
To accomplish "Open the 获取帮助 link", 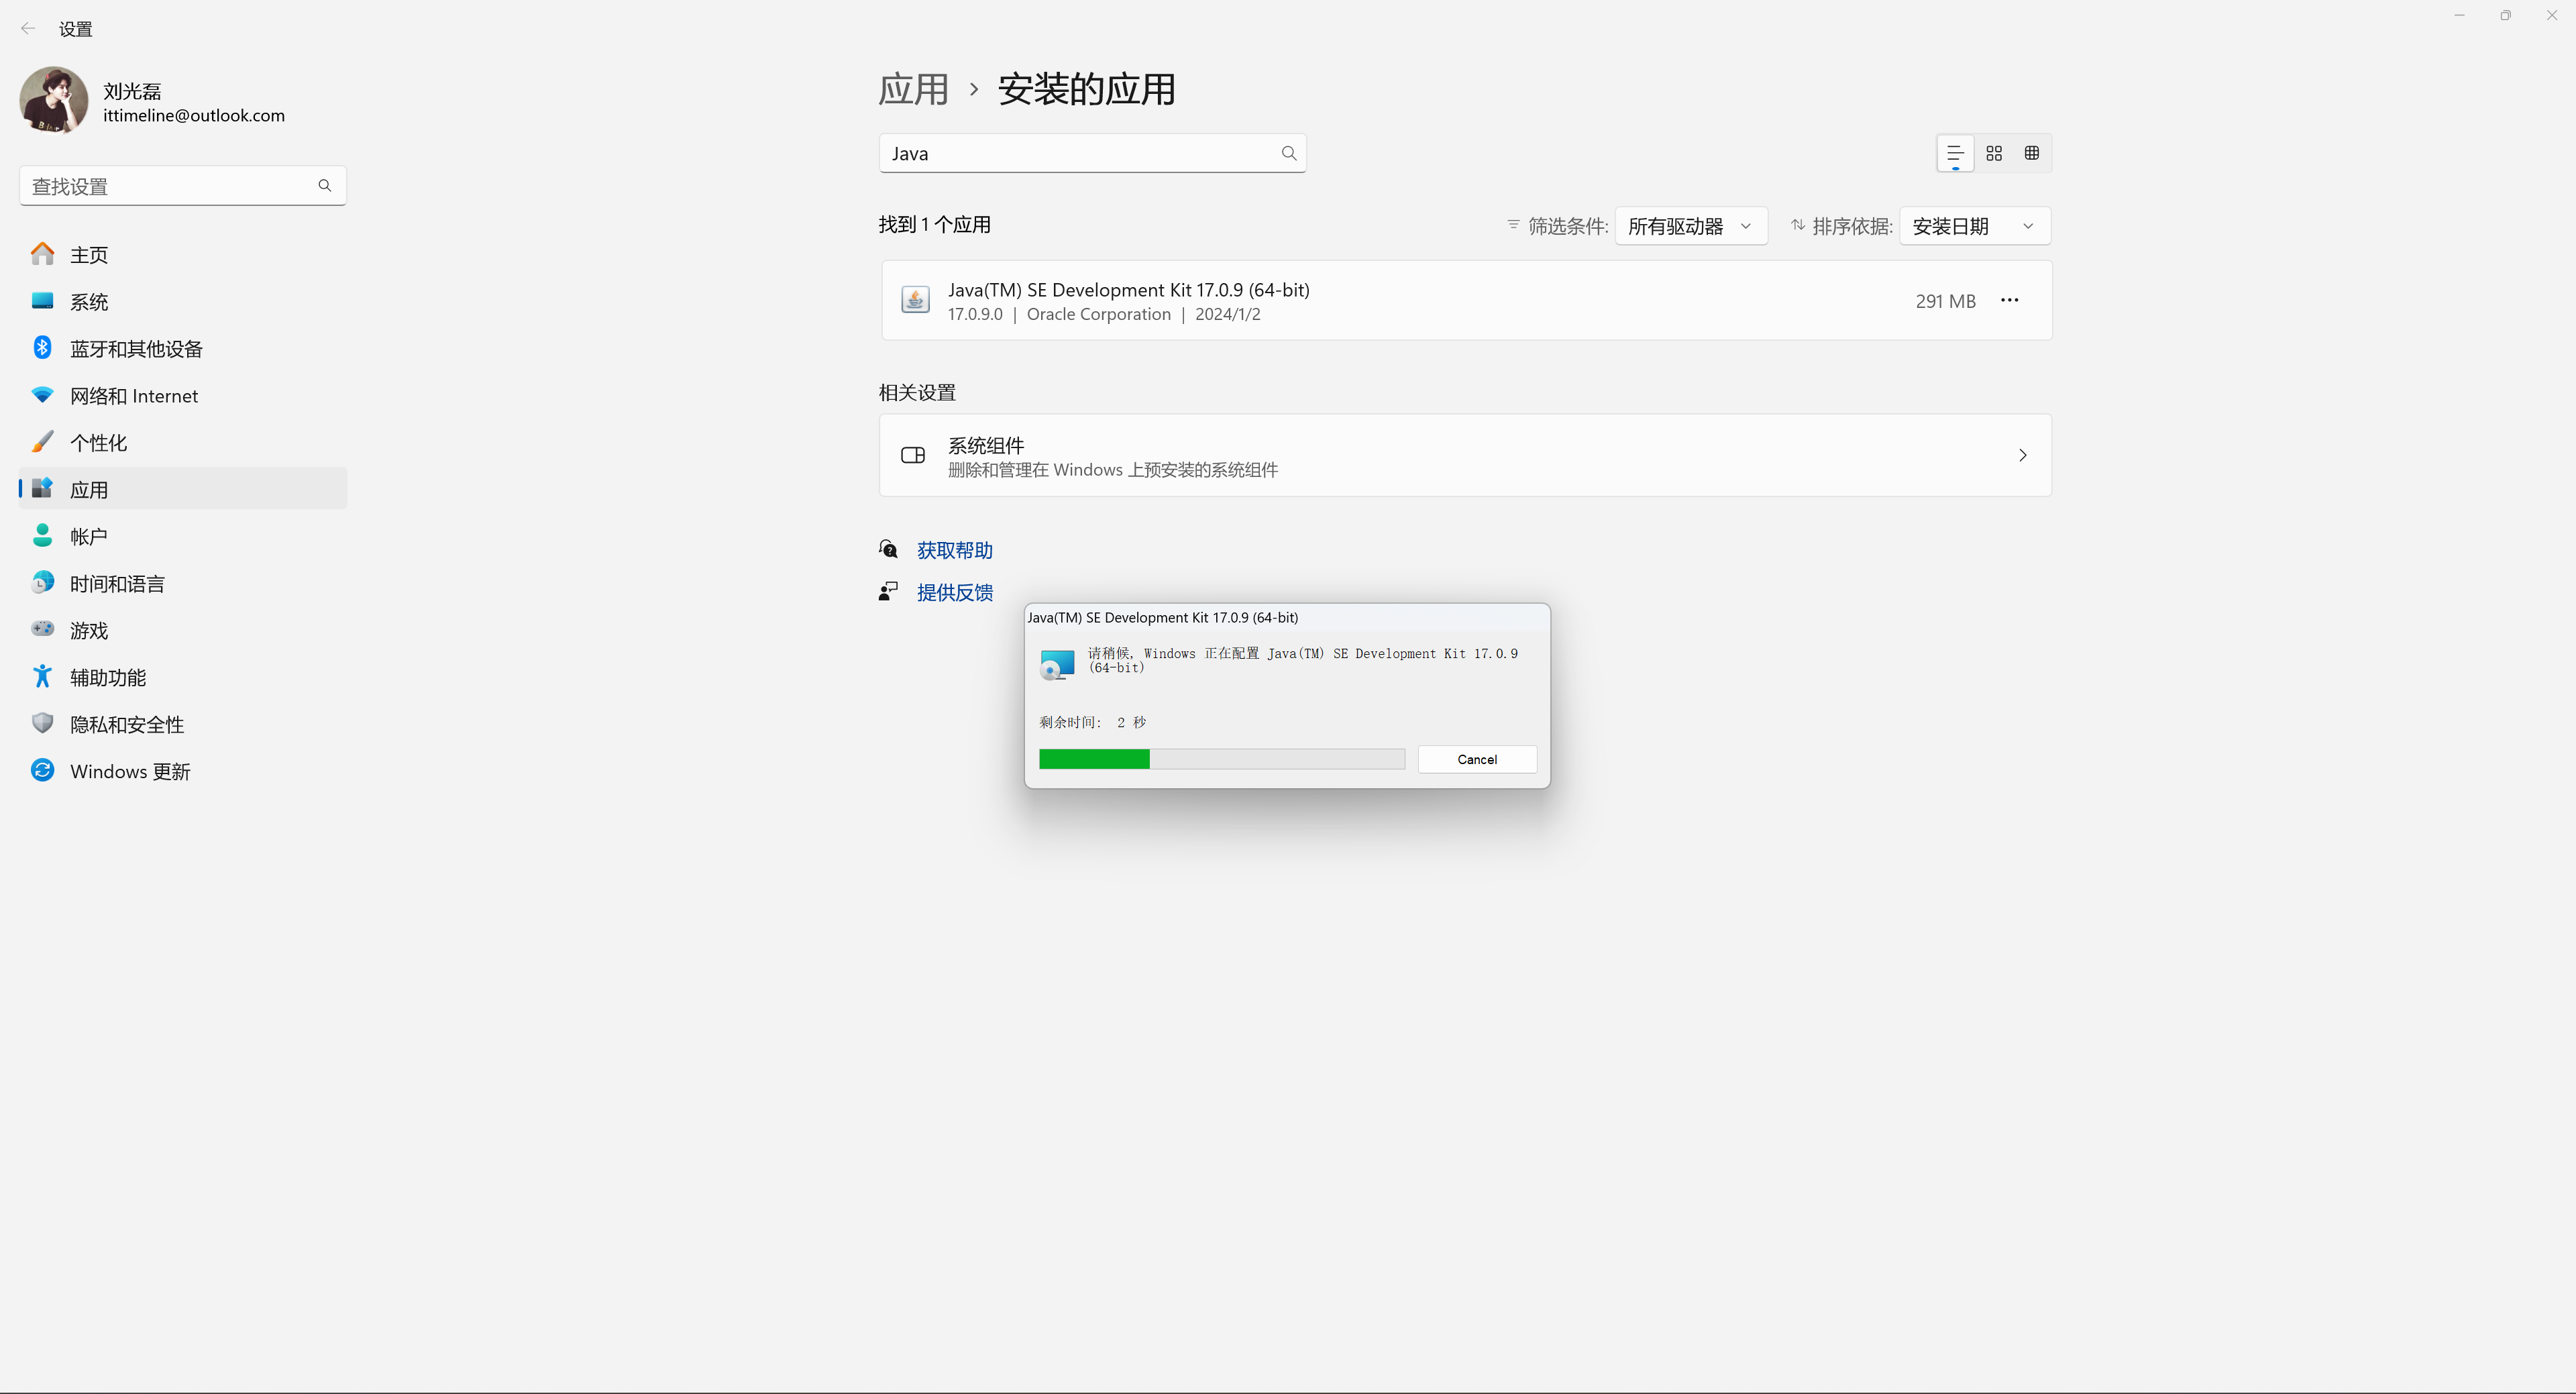I will (x=955, y=551).
